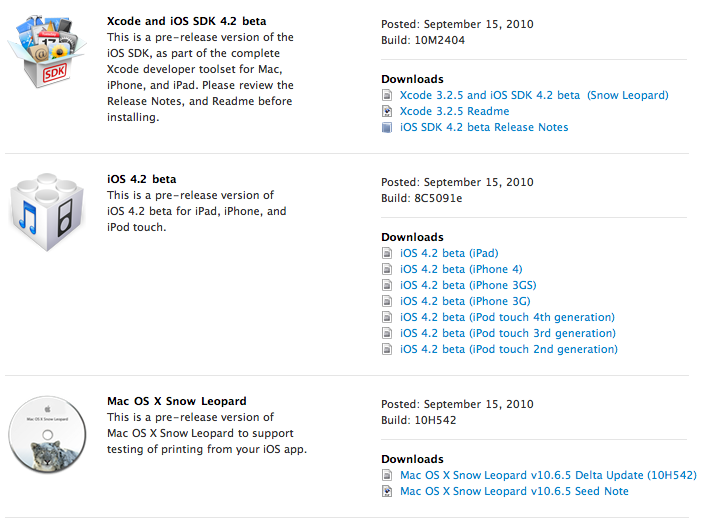The width and height of the screenshot is (704, 524).
Task: Click the document icon beside iPhone 3GS download
Action: tap(387, 285)
